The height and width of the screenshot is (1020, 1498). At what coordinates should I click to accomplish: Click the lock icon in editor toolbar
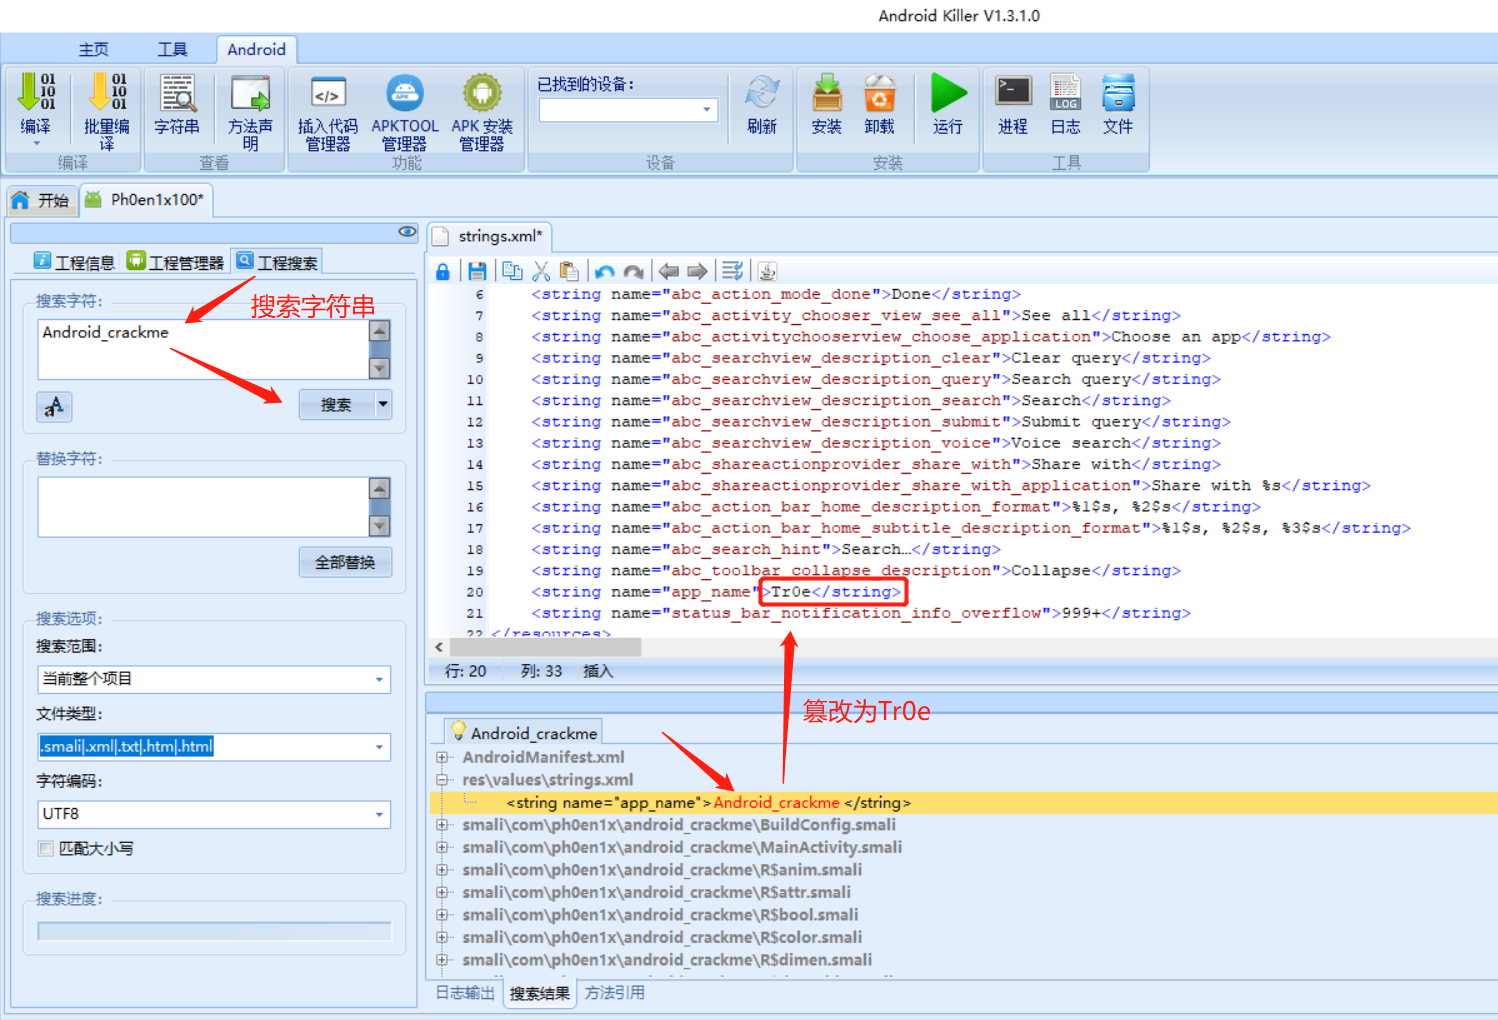(x=443, y=271)
